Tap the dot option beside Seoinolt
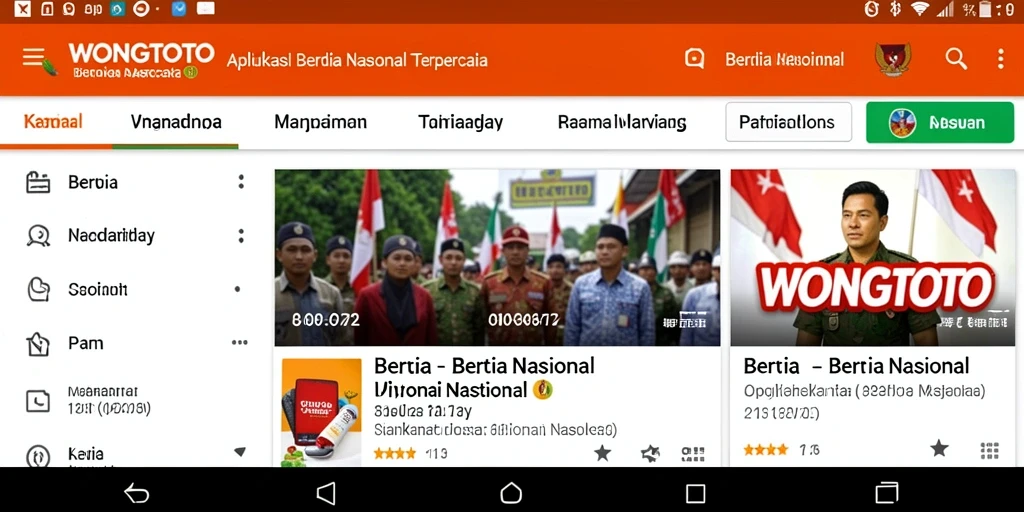The height and width of the screenshot is (512, 1024). [237, 289]
